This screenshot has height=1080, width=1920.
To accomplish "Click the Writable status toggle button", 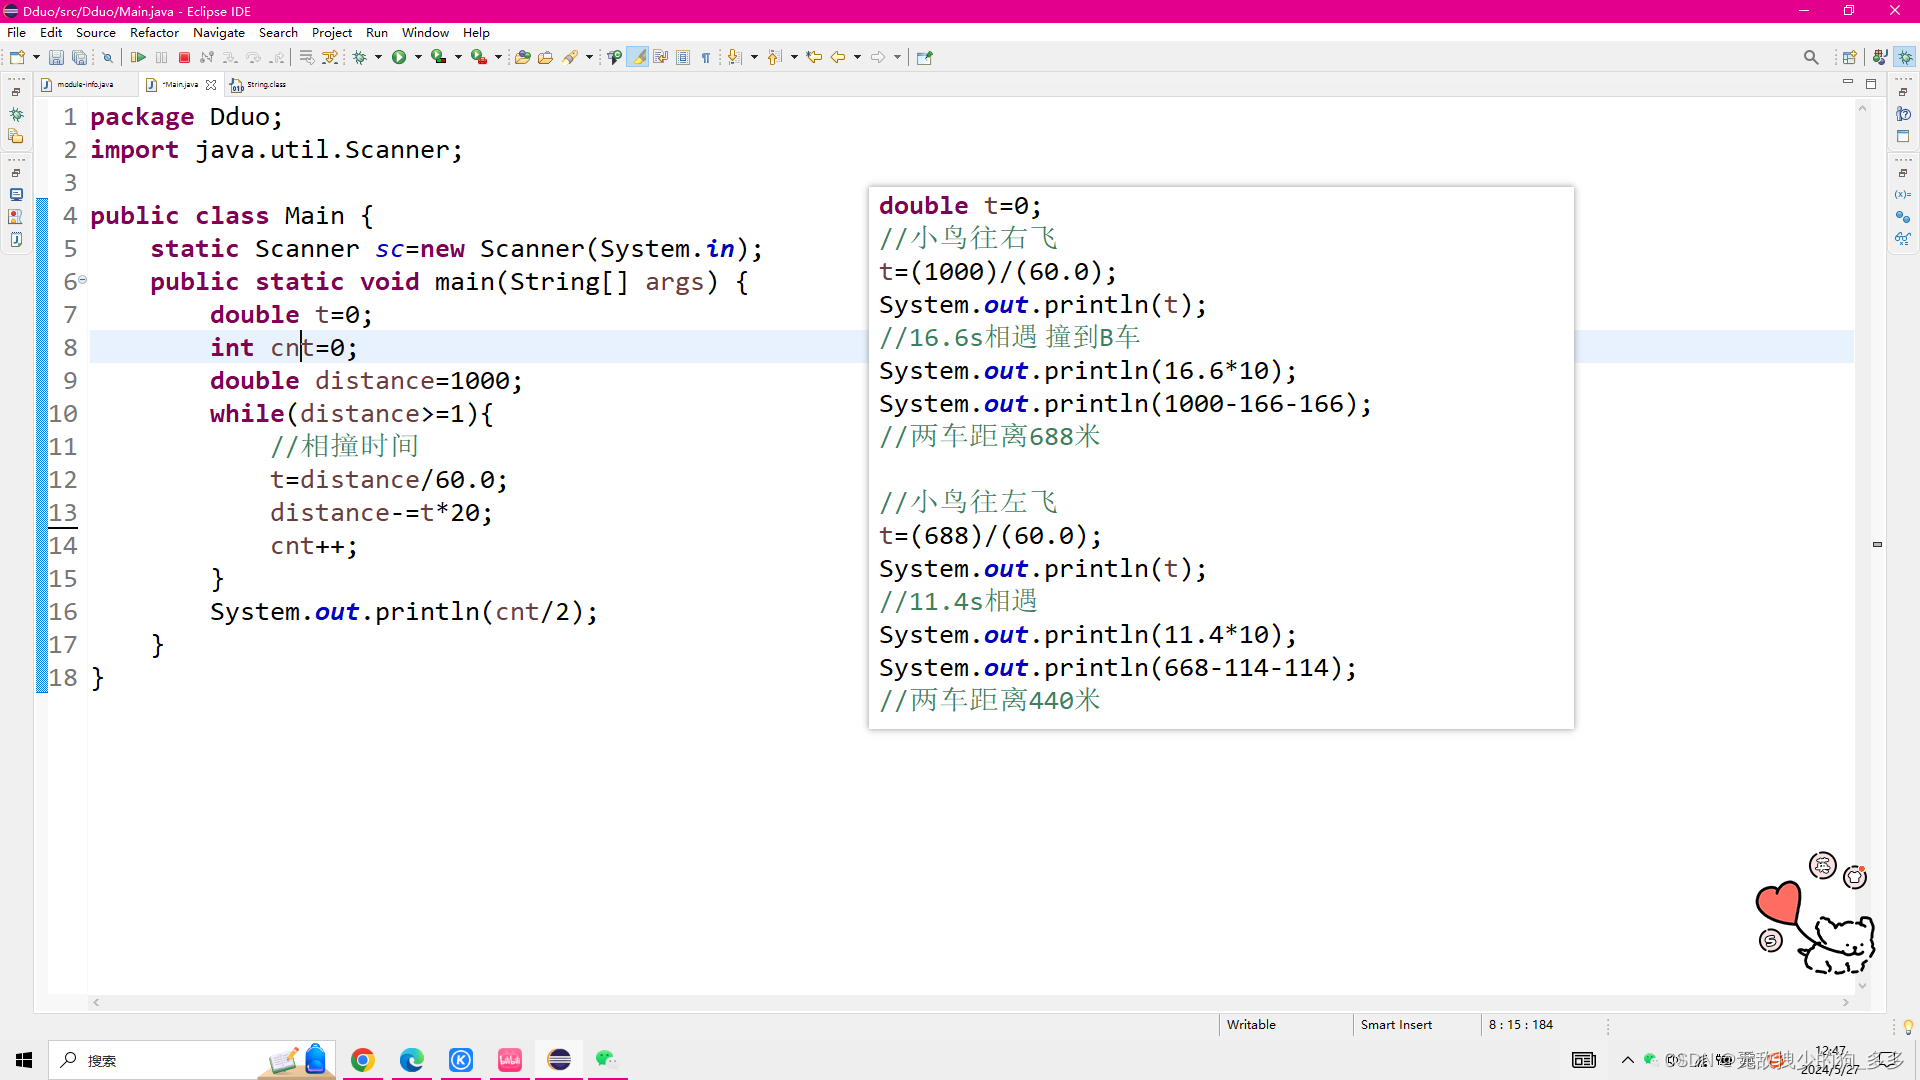I will (x=1251, y=1023).
